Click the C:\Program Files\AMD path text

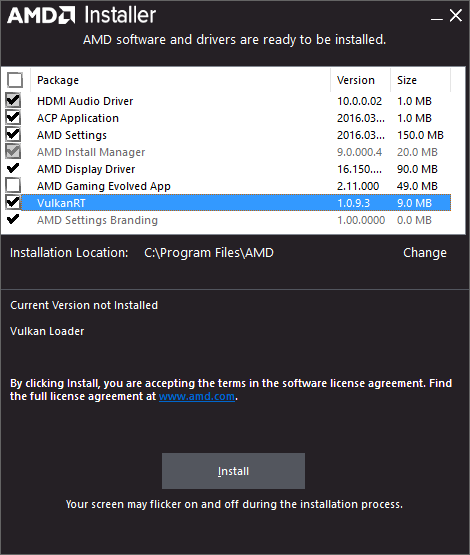point(209,253)
